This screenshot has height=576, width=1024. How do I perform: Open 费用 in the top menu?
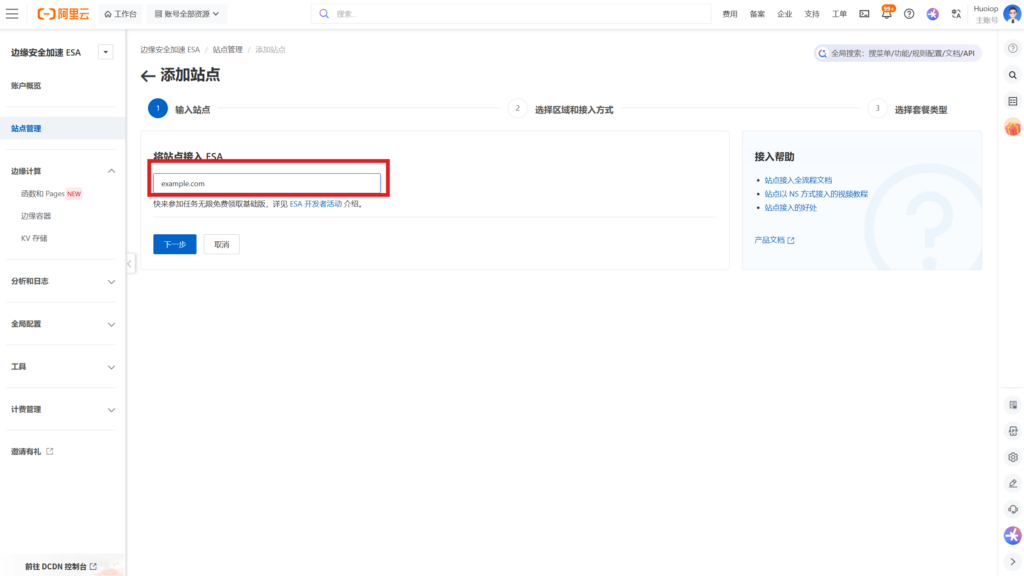(x=730, y=14)
